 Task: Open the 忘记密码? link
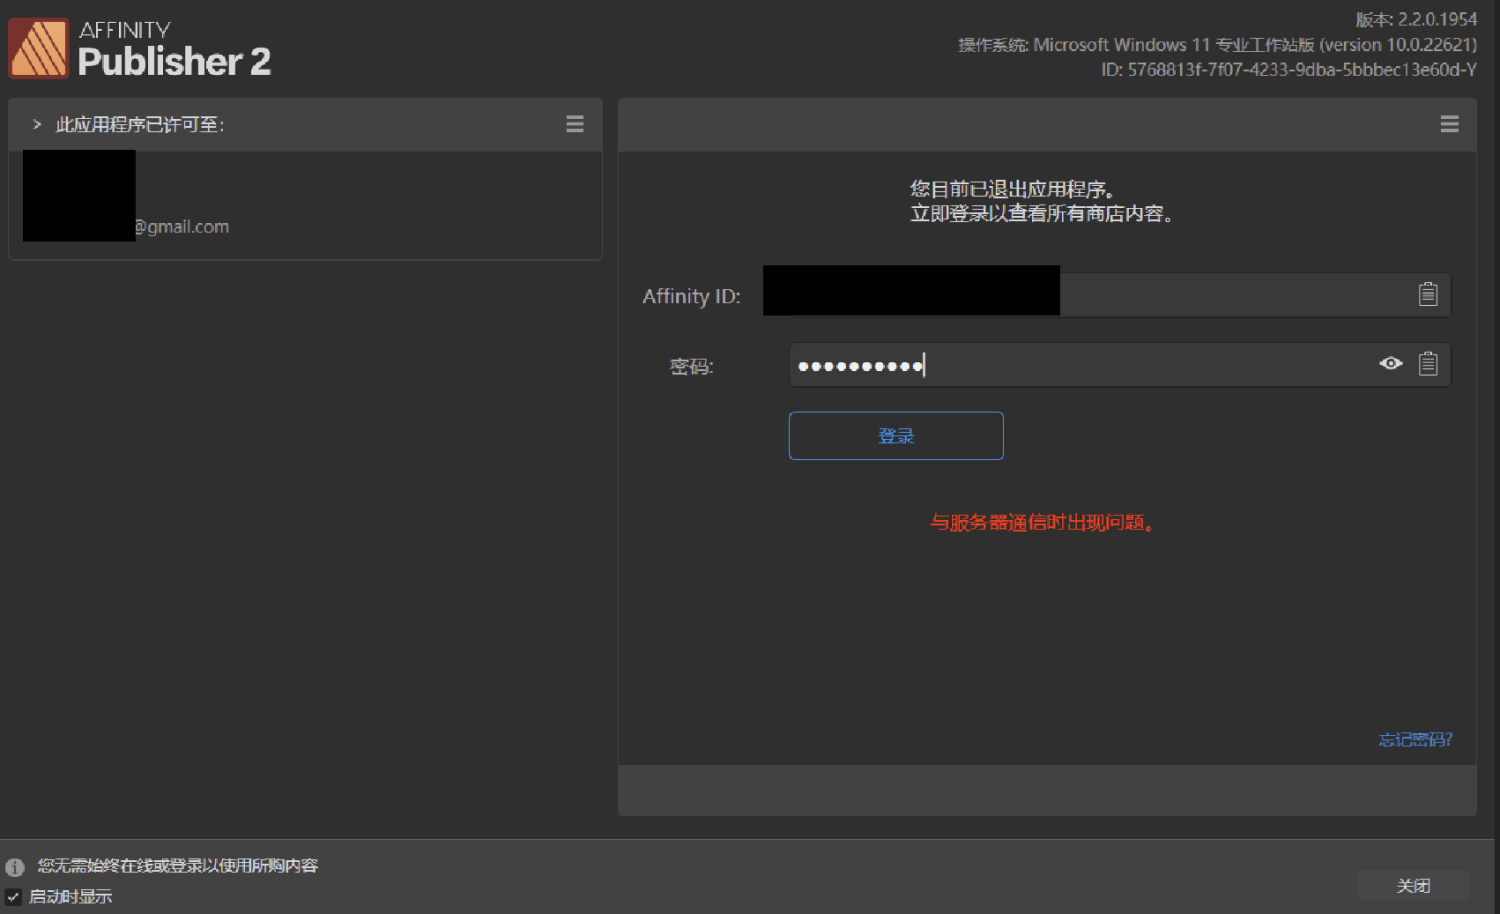1413,740
